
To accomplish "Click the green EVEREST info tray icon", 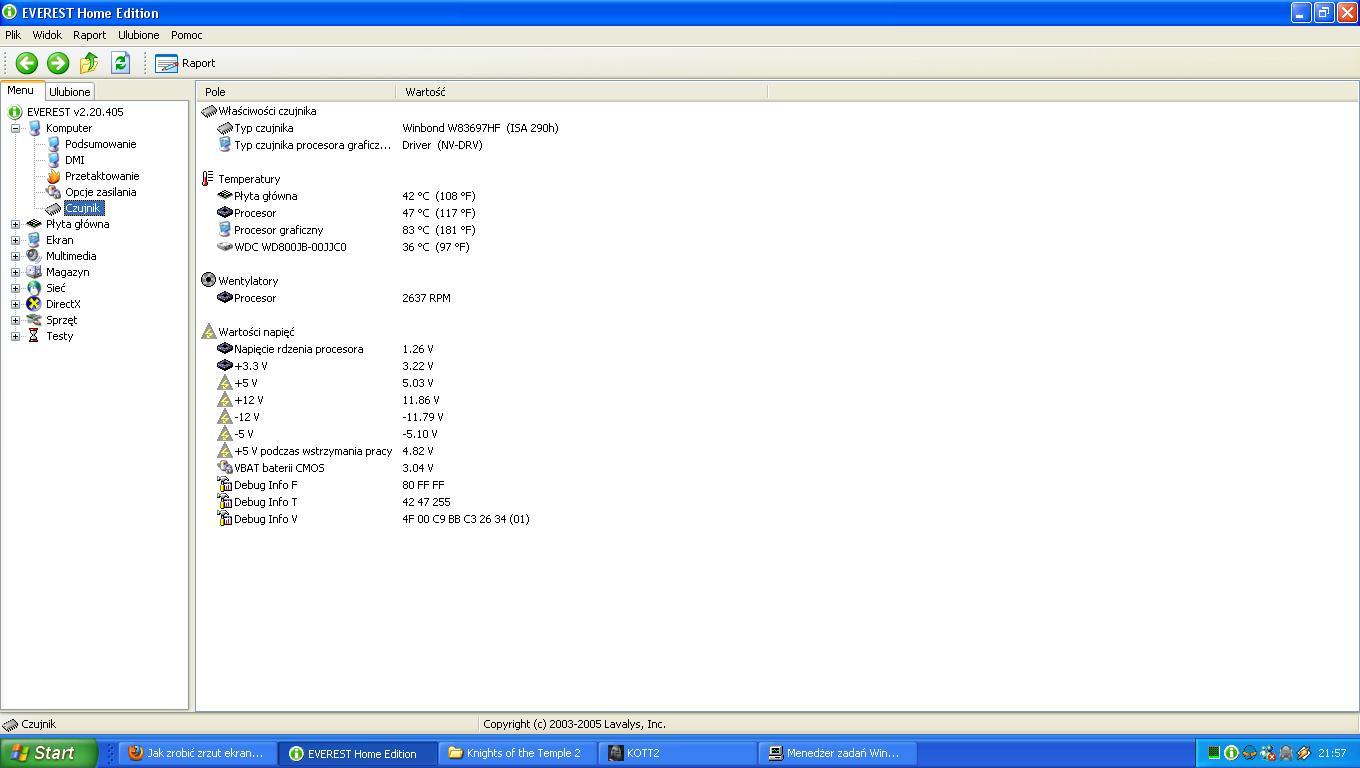I will pyautogui.click(x=1231, y=753).
